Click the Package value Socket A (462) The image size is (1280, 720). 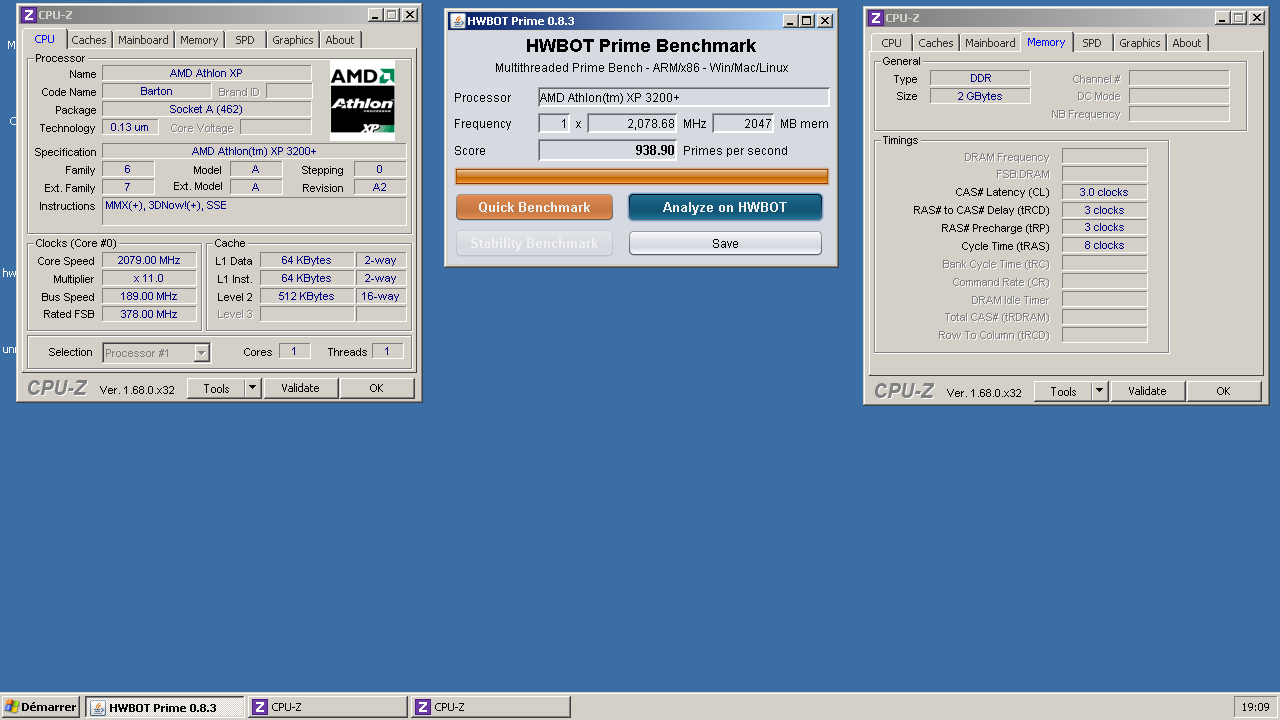(x=206, y=109)
